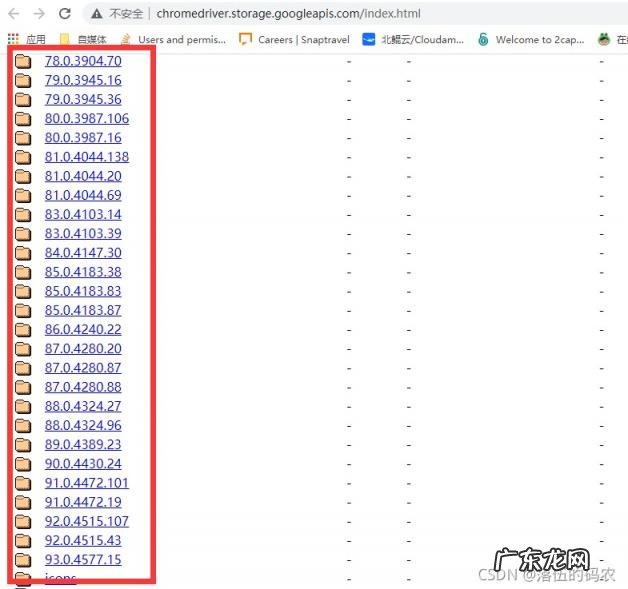Screen dimensions: 628x589
Task: Open the 80.0.3987.106 version link
Action: [86, 119]
